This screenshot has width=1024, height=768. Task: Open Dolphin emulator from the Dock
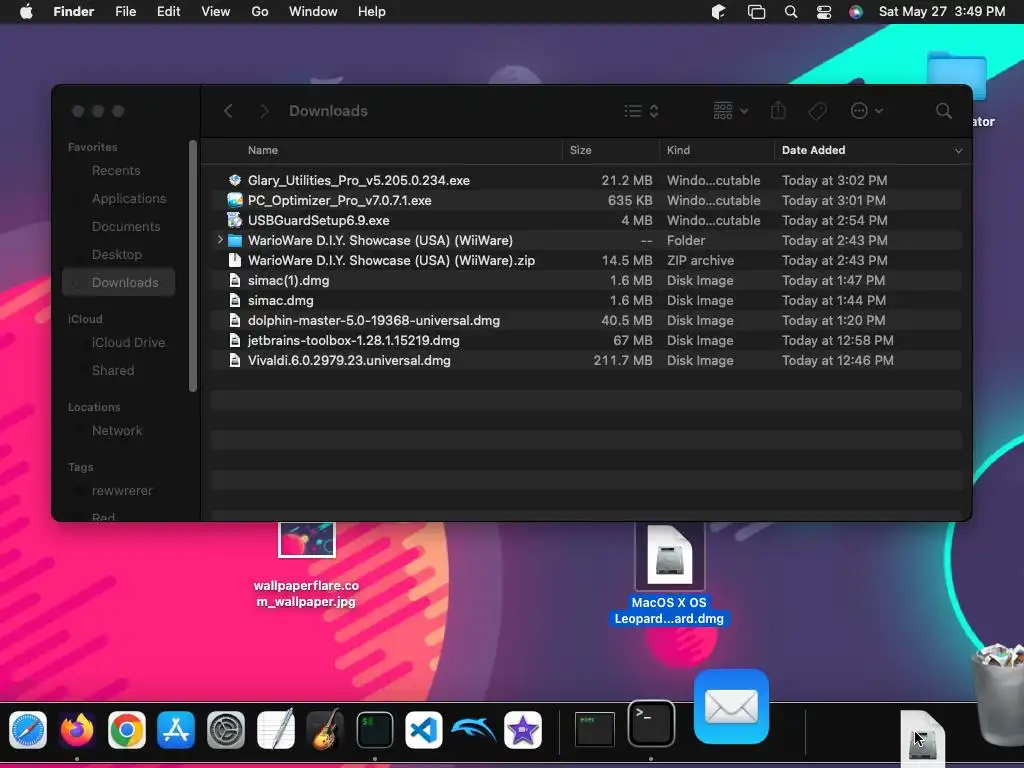(x=473, y=729)
